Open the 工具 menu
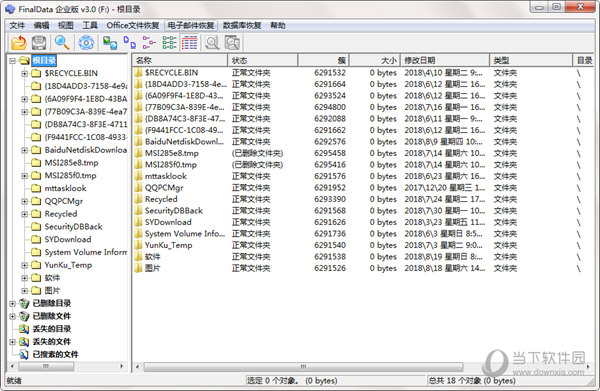 pos(90,25)
